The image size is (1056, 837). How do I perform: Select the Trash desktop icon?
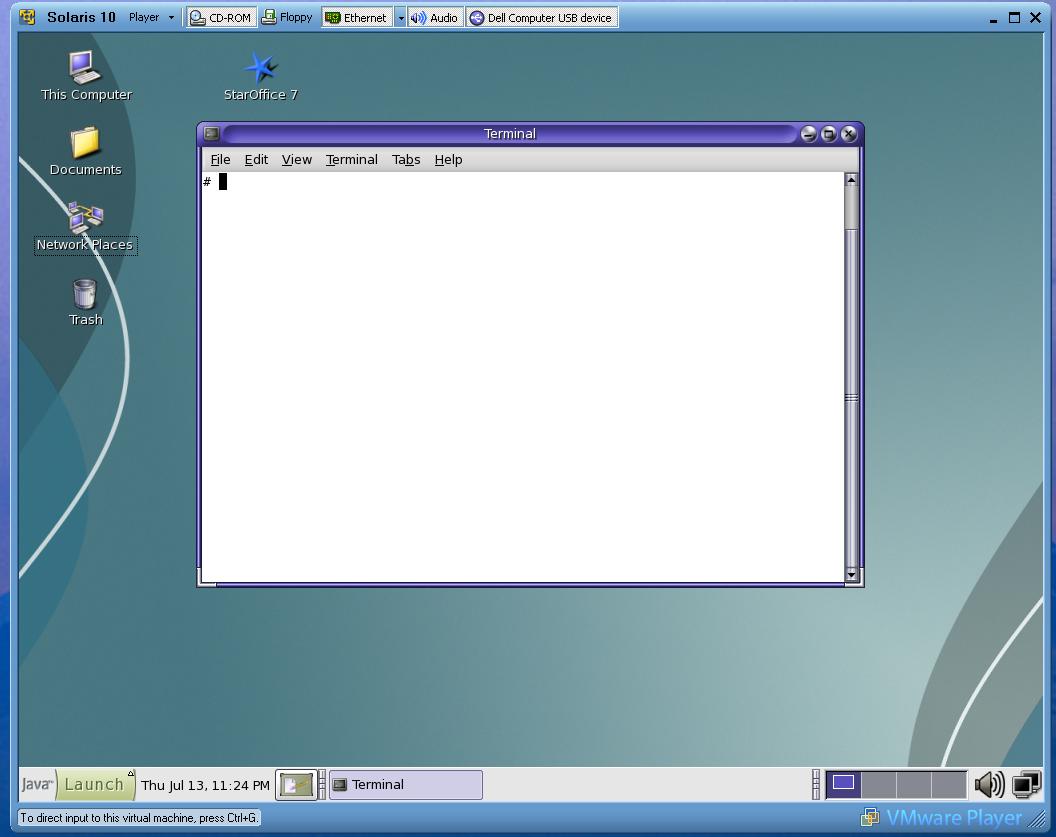tap(86, 302)
